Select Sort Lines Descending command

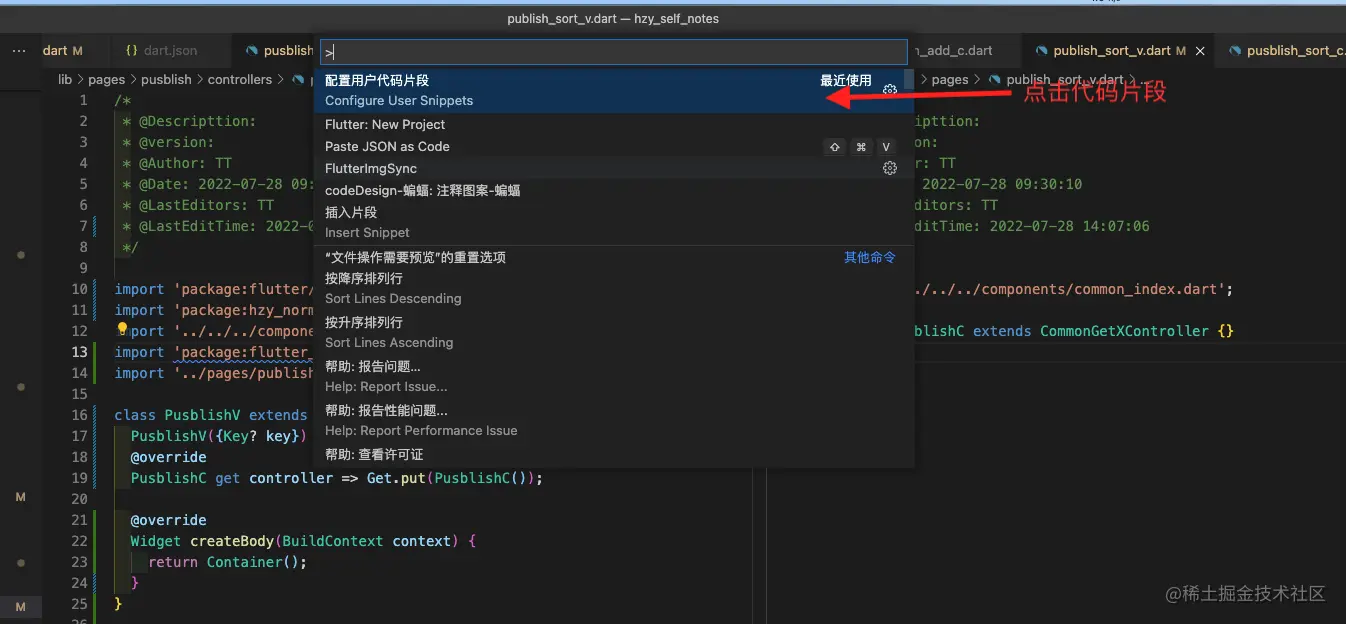[613, 288]
